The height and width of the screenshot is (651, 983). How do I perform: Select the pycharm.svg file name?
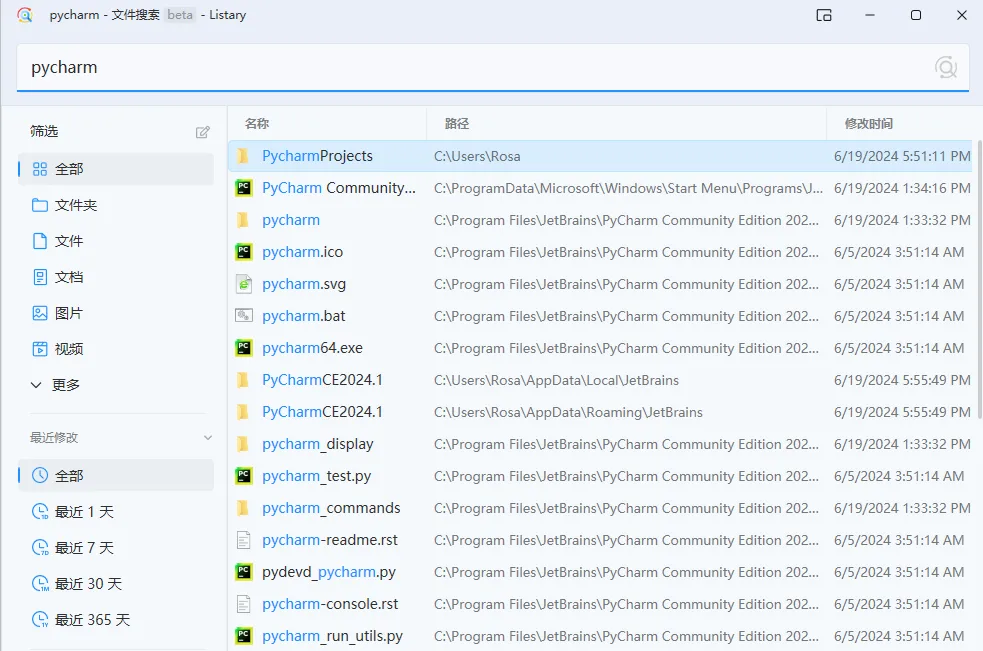click(304, 284)
